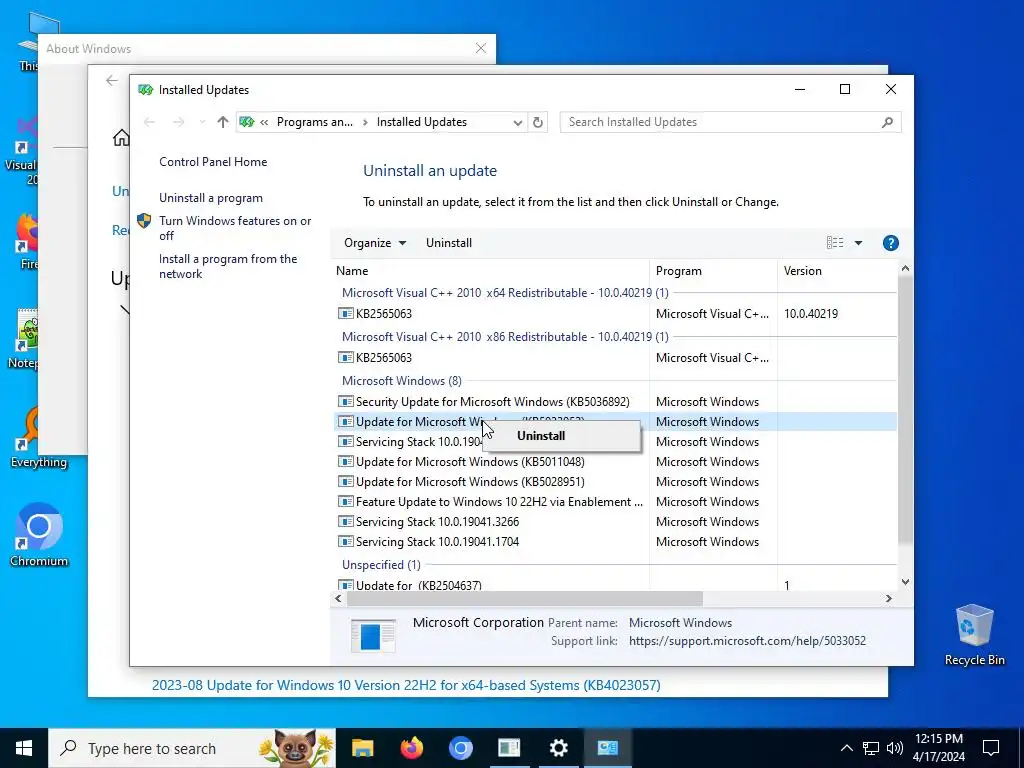Sort by the Name column header
The height and width of the screenshot is (768, 1024).
(x=490, y=271)
